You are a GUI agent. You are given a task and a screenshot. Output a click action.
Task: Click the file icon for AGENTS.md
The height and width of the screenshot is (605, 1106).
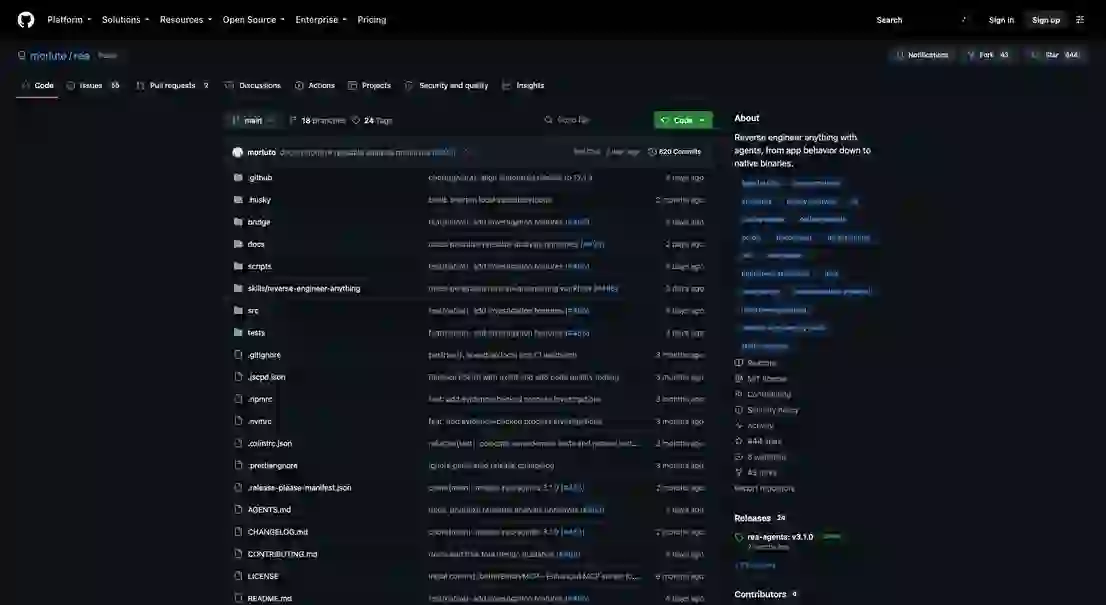(238, 509)
